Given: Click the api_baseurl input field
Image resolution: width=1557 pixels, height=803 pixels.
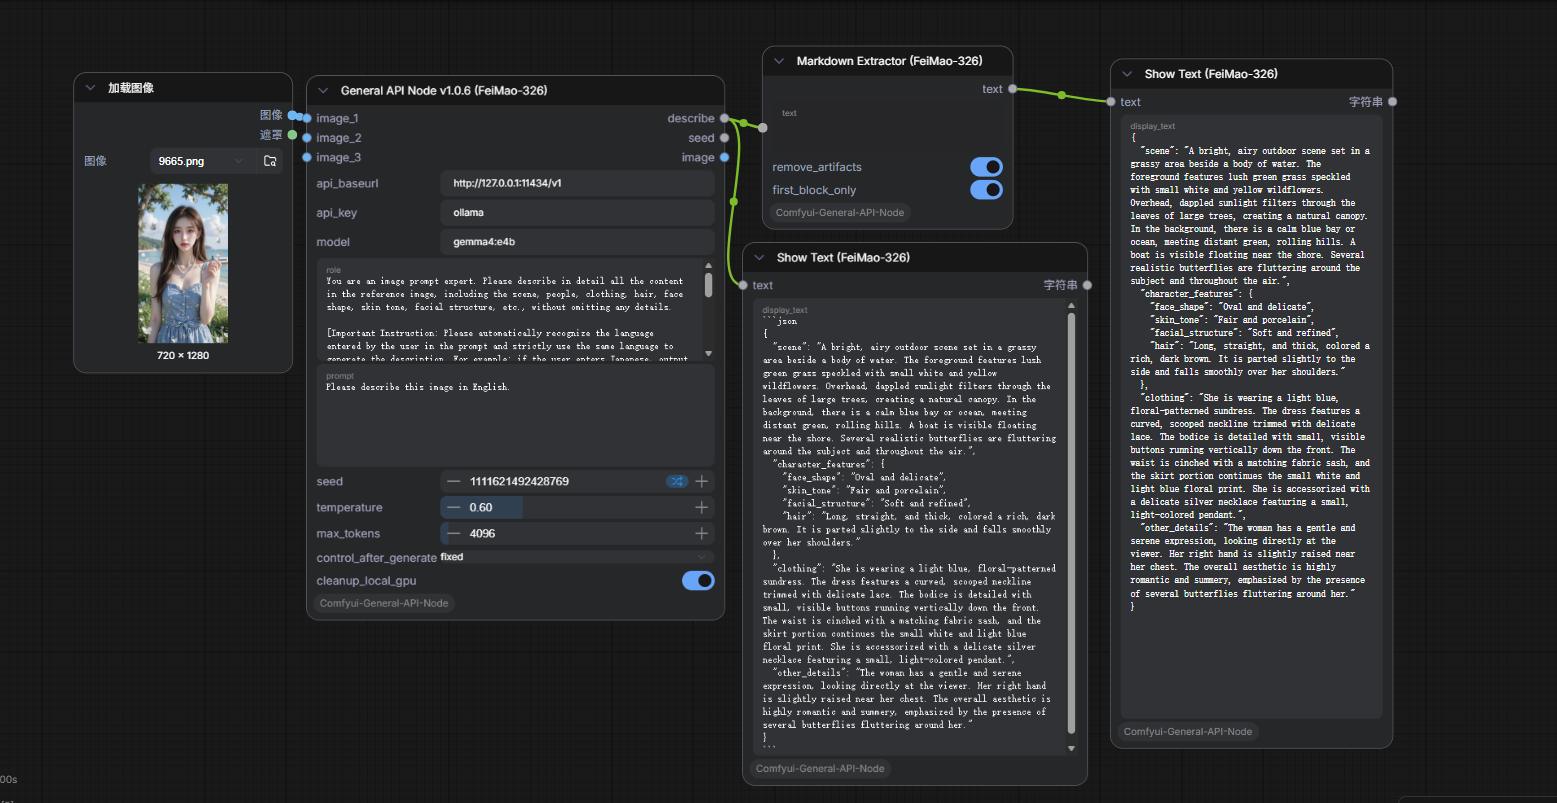Looking at the screenshot, I should coord(577,183).
